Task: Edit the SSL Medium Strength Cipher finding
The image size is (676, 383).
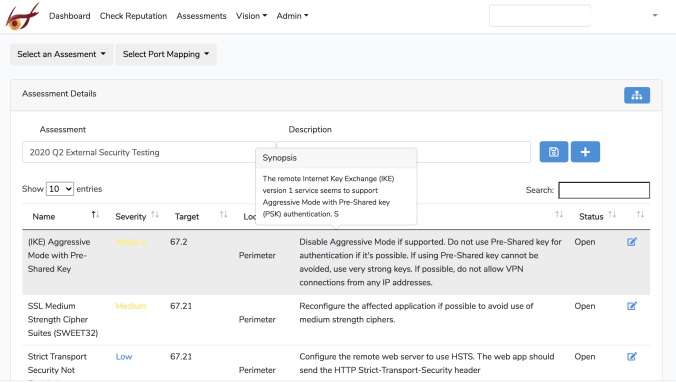Action: click(632, 306)
